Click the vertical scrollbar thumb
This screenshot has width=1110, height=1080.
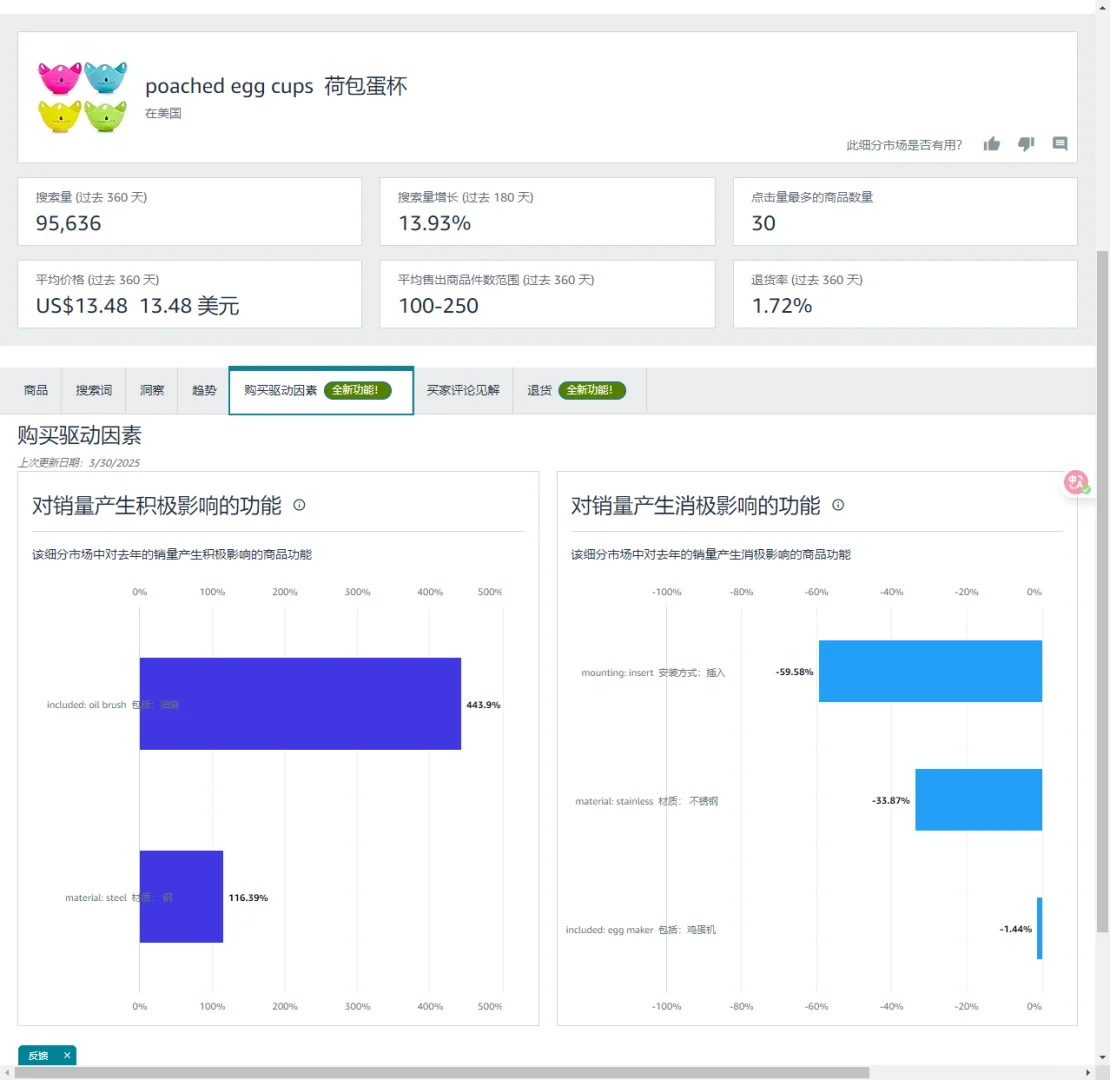[x=1102, y=591]
